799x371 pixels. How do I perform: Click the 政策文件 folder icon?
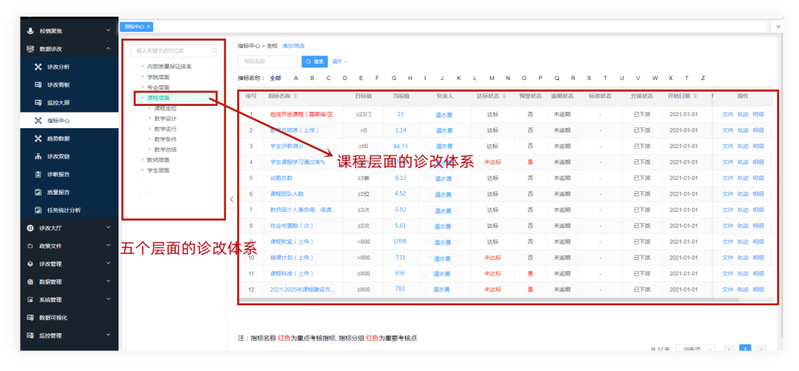coord(30,246)
